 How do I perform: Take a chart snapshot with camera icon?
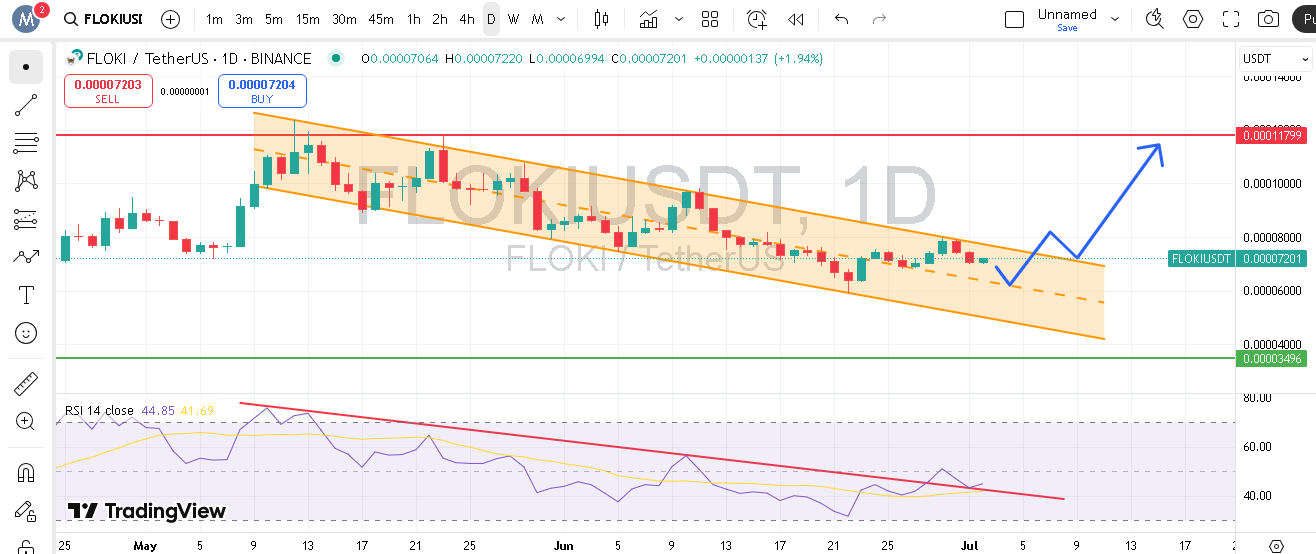[1269, 19]
